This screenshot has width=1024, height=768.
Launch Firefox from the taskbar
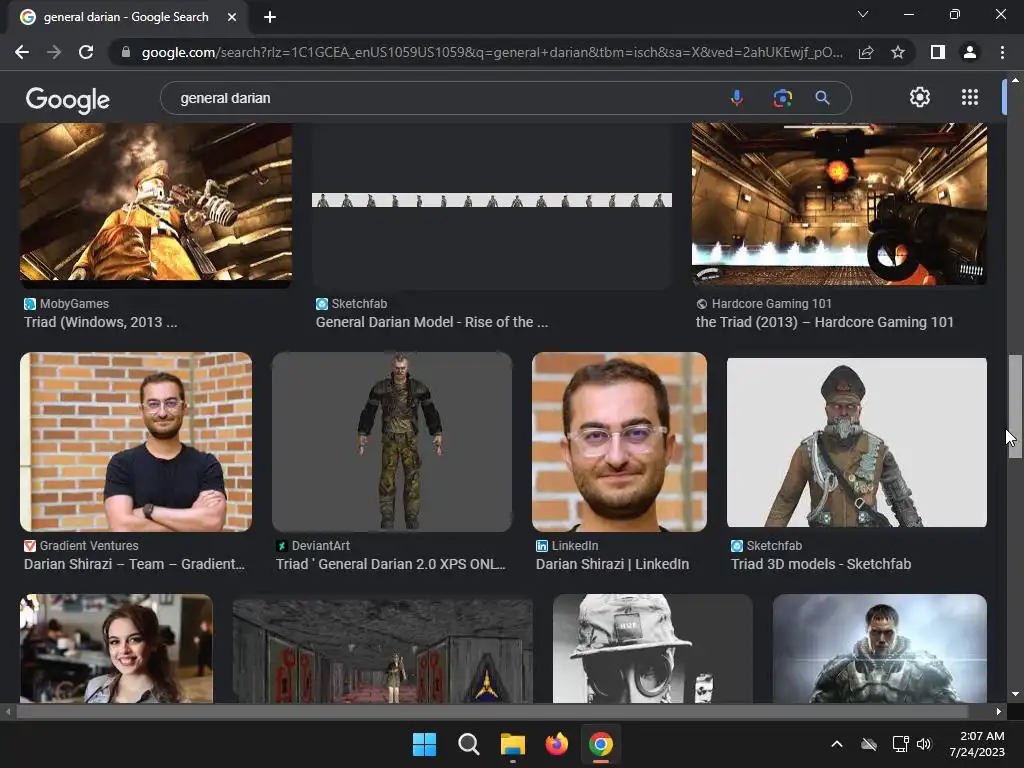pos(556,744)
